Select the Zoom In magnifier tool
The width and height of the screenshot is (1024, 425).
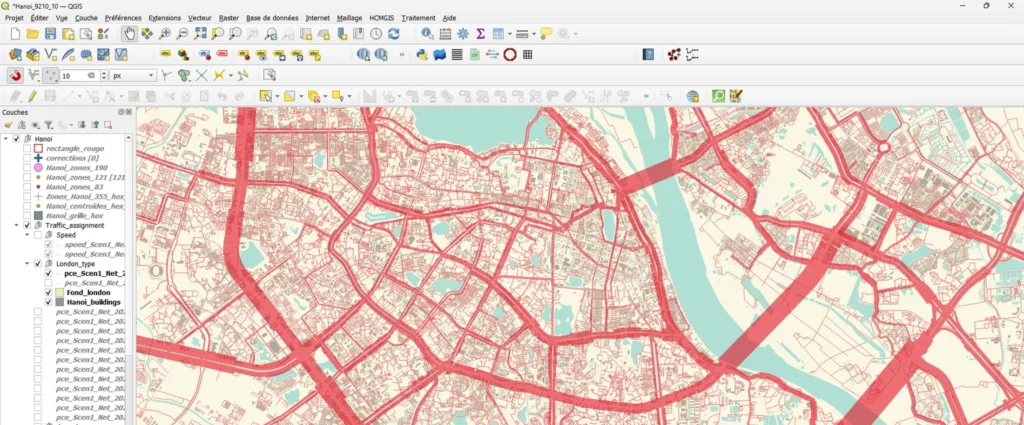click(165, 34)
